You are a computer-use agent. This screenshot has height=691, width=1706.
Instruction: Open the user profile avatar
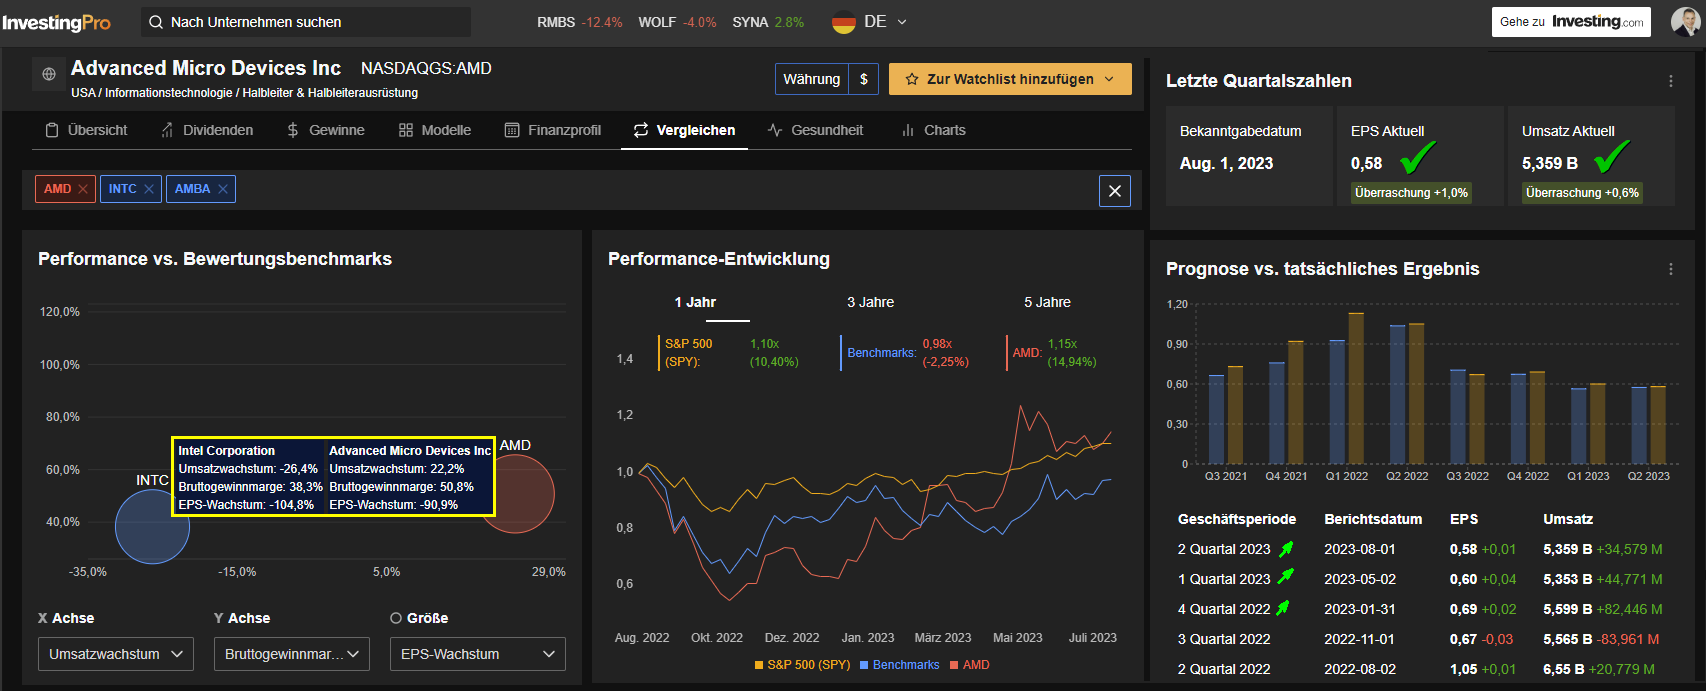point(1685,22)
